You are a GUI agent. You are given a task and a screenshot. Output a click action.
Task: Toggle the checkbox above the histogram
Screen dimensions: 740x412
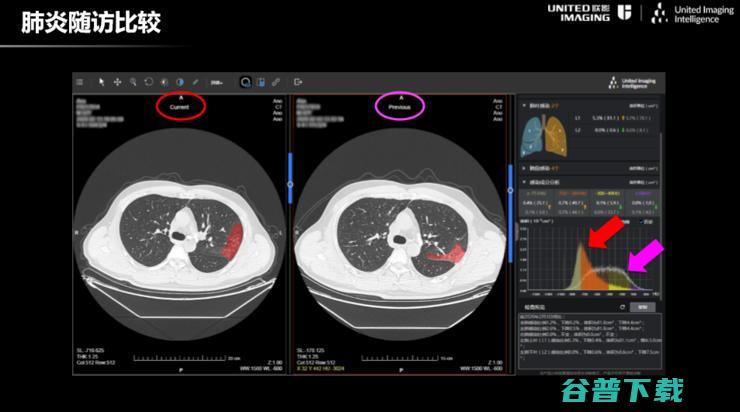641,221
